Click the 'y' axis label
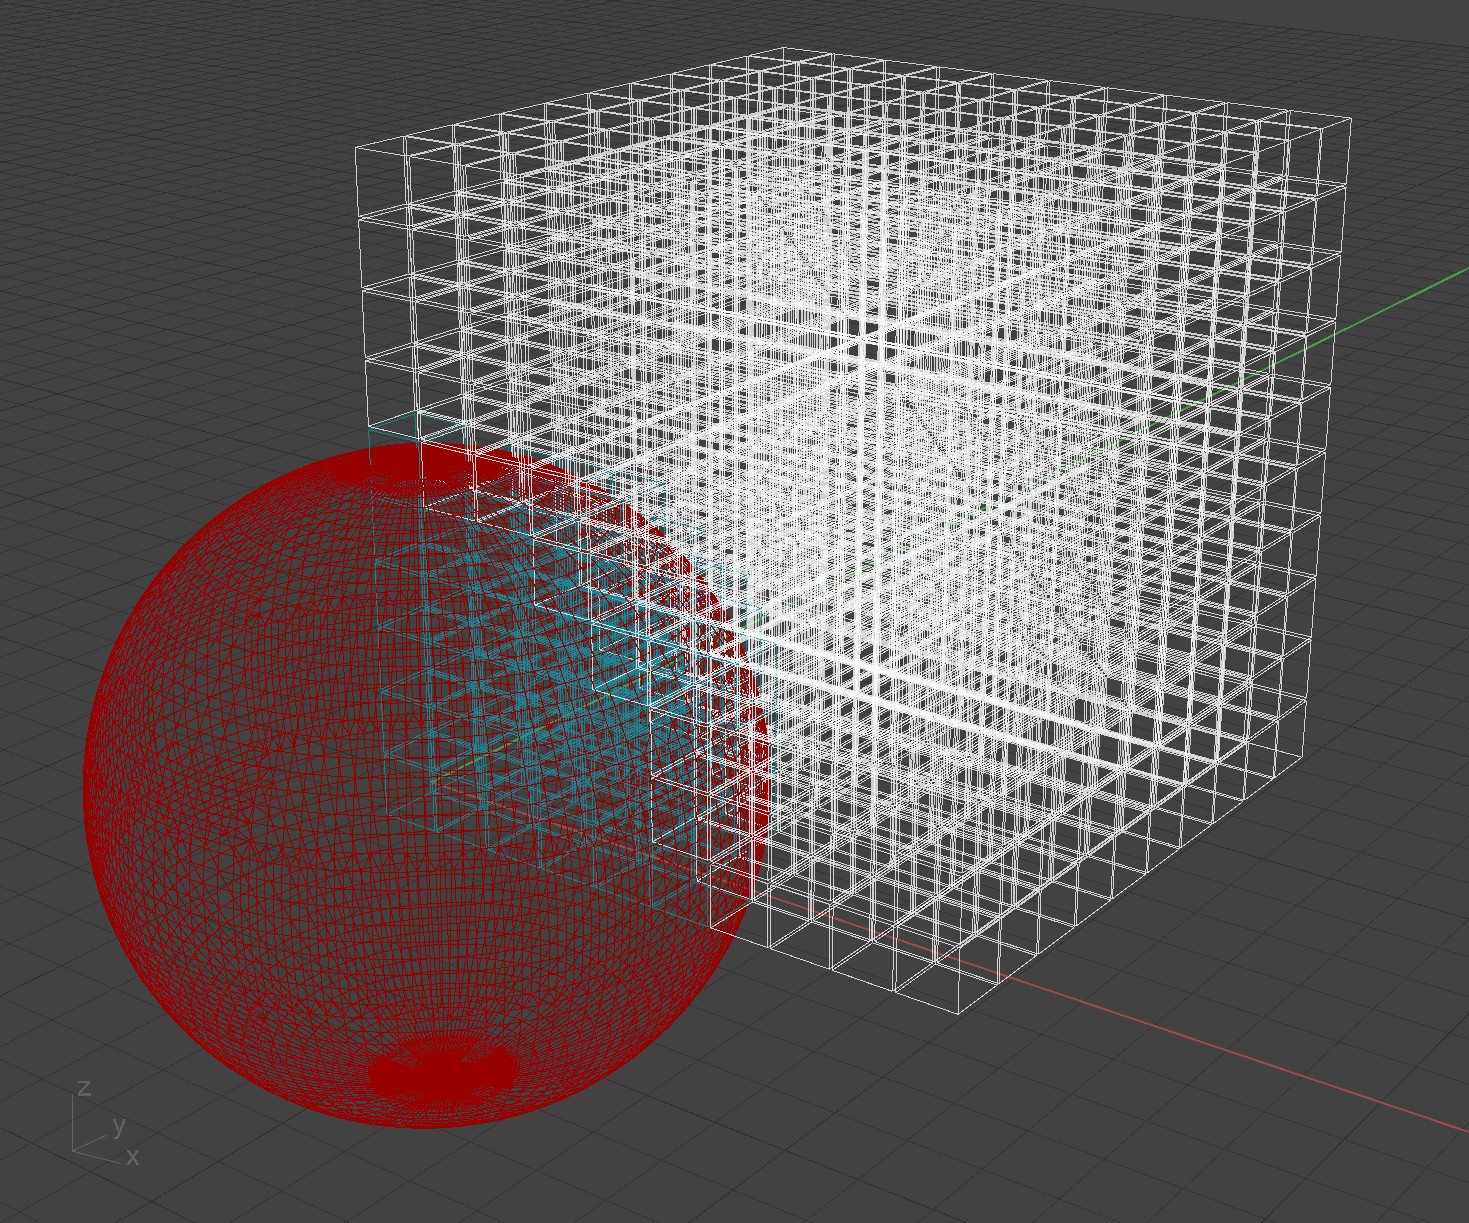Viewport: 1469px width, 1223px height. (x=119, y=1127)
